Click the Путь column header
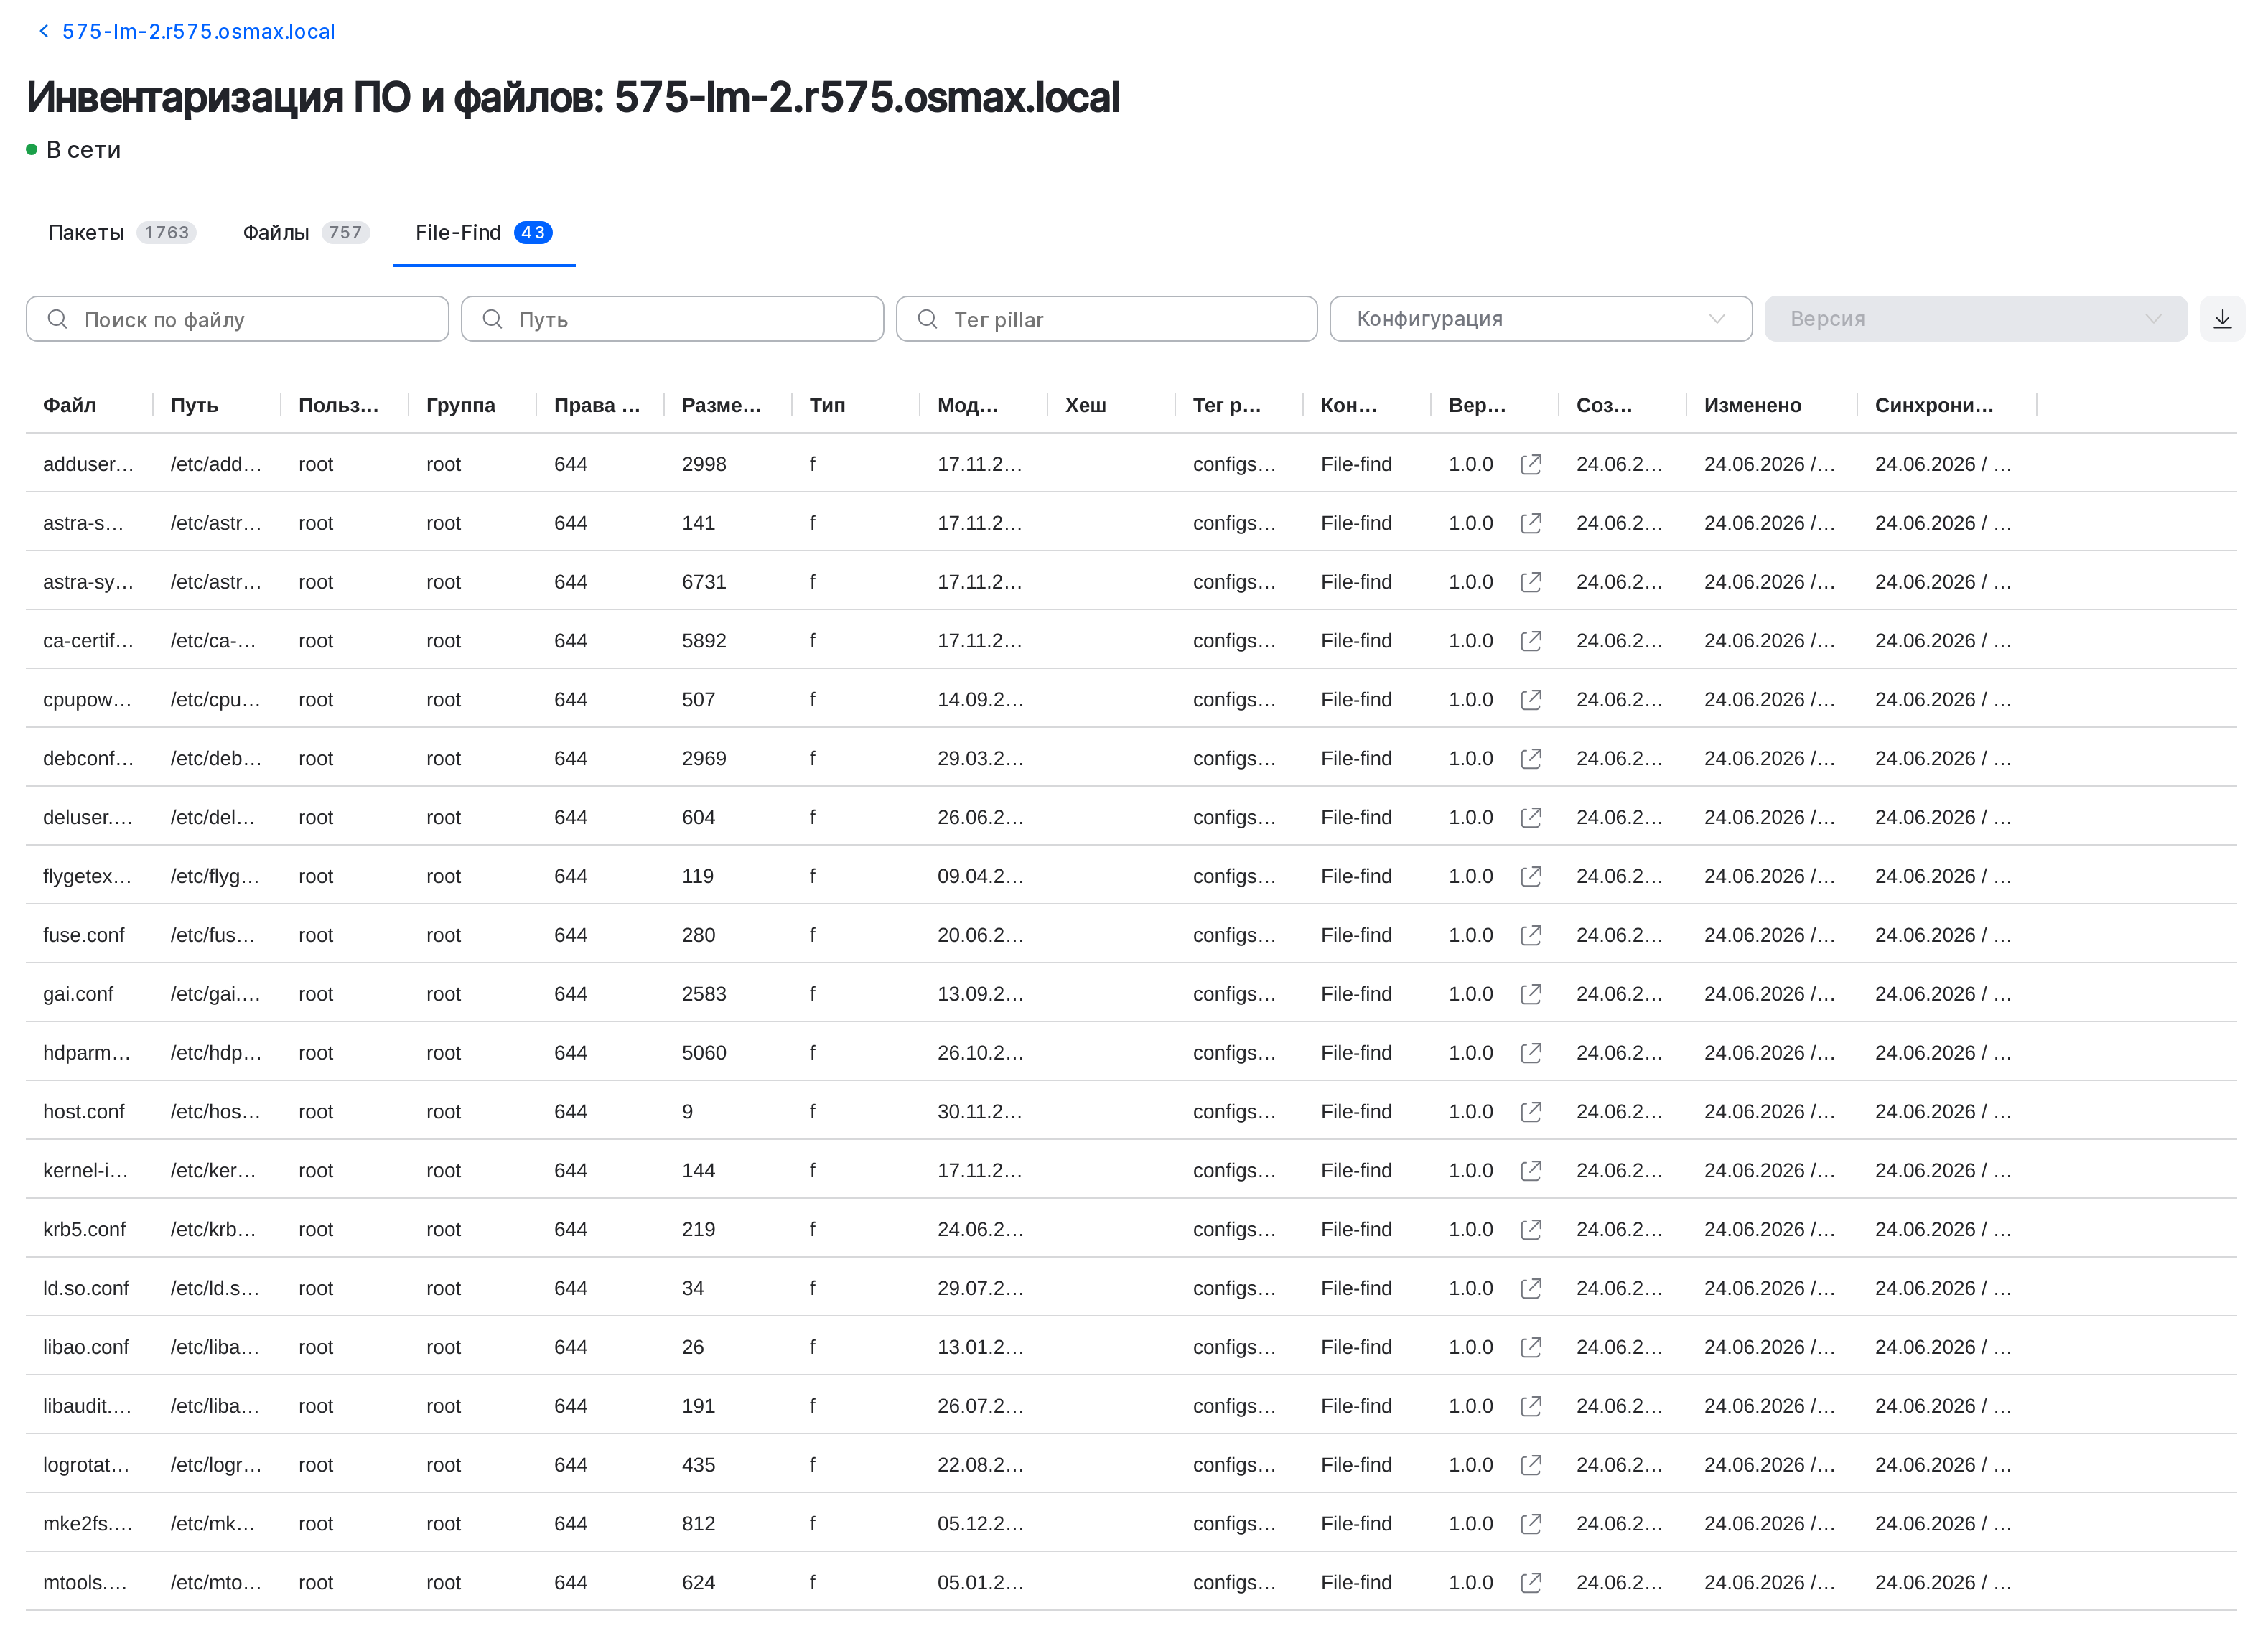Viewport: 2268px width, 1651px height. click(194, 405)
